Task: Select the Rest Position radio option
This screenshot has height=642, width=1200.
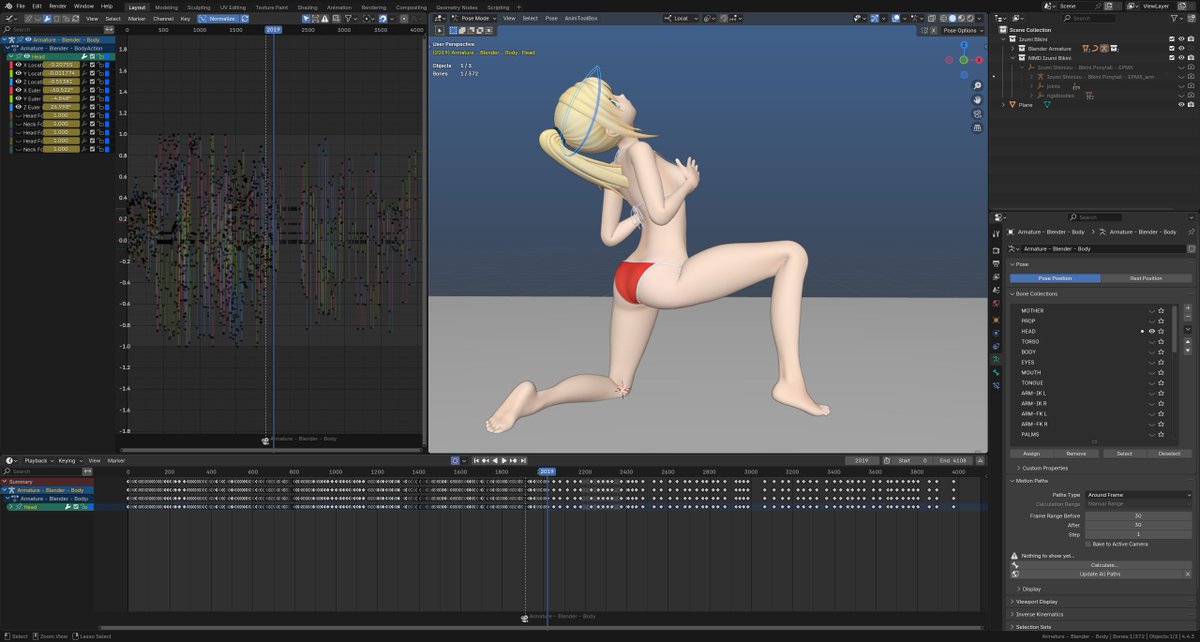Action: (x=1146, y=278)
